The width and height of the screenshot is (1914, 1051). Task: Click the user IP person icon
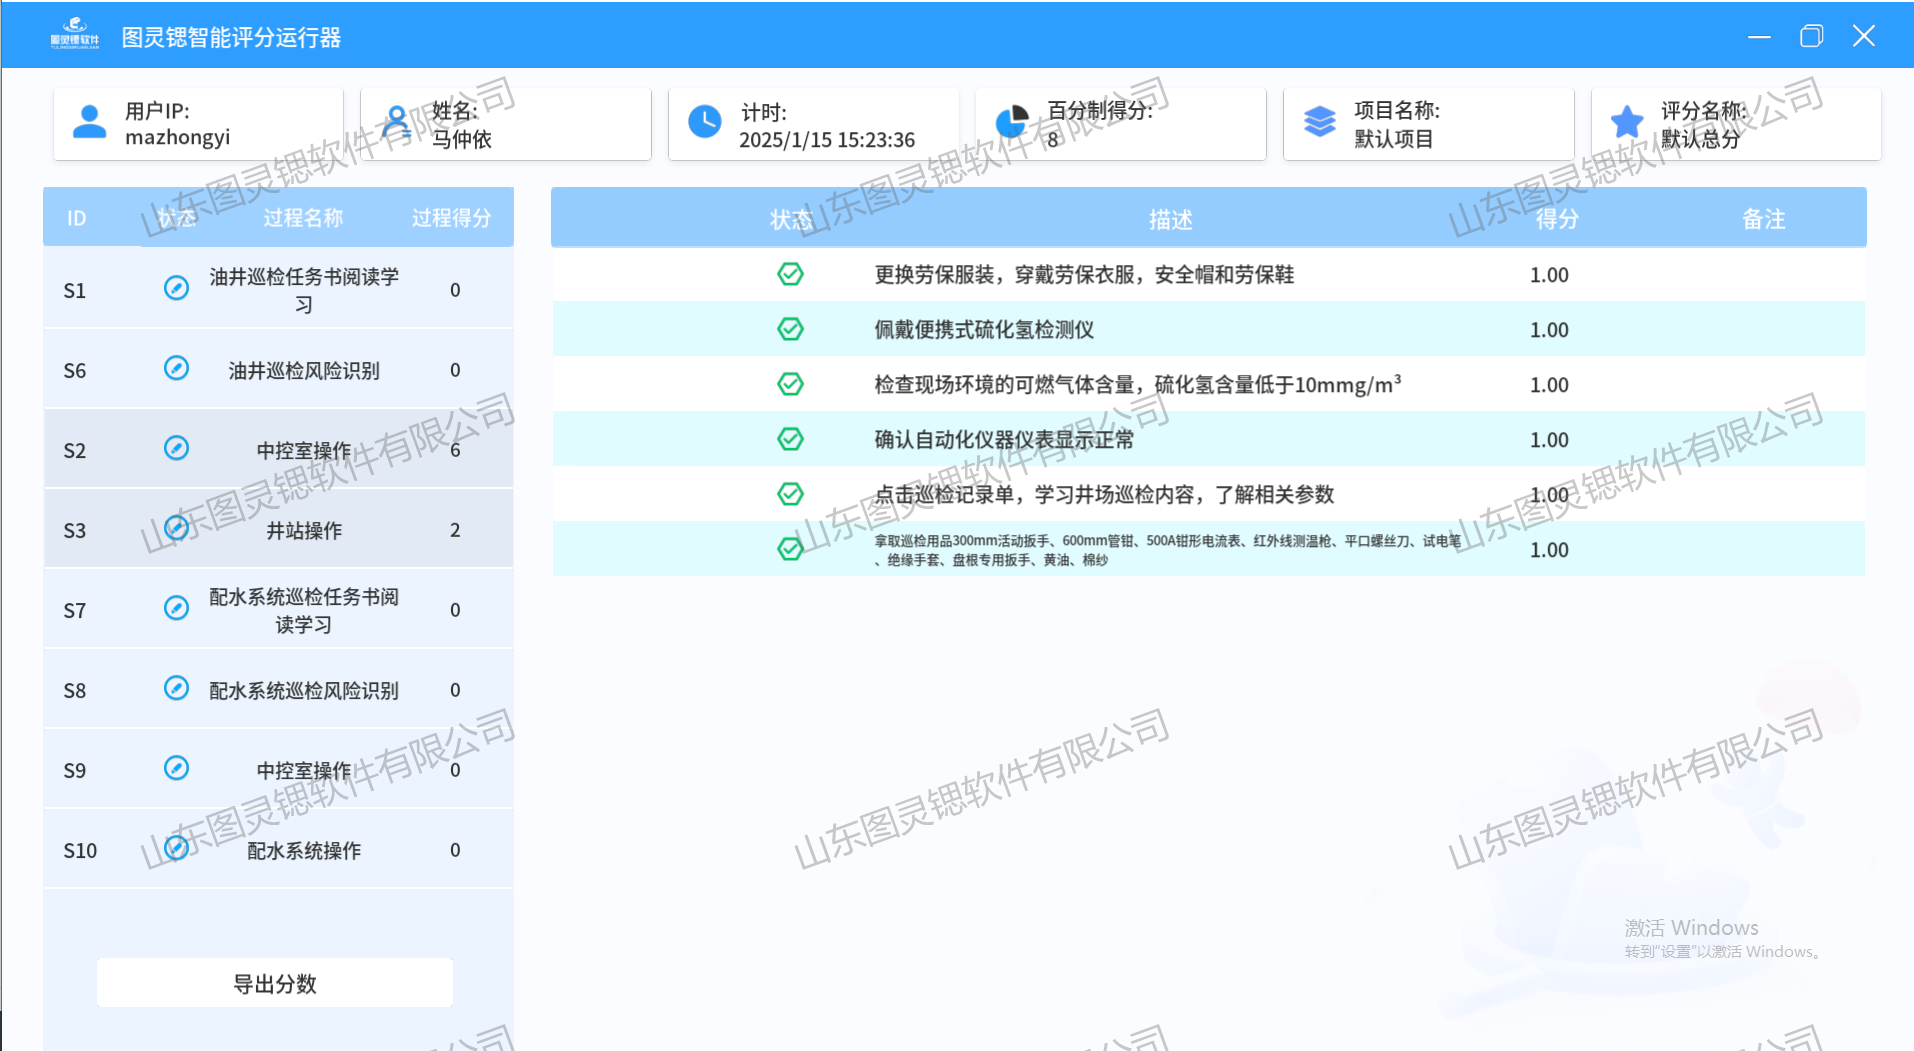90,122
